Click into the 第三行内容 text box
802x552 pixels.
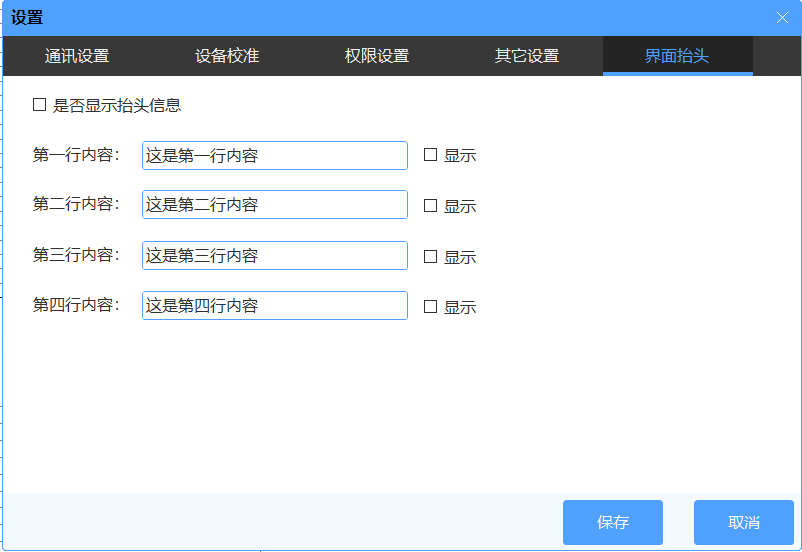(x=275, y=255)
